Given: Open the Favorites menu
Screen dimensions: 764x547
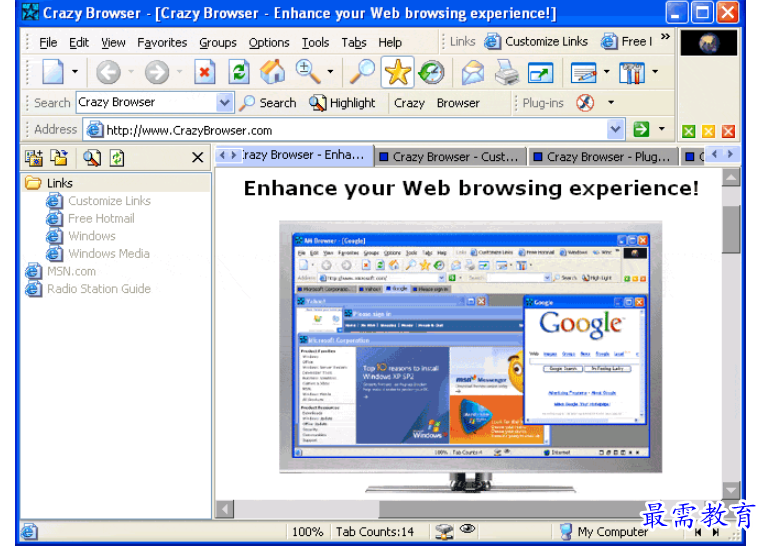Looking at the screenshot, I should point(162,43).
